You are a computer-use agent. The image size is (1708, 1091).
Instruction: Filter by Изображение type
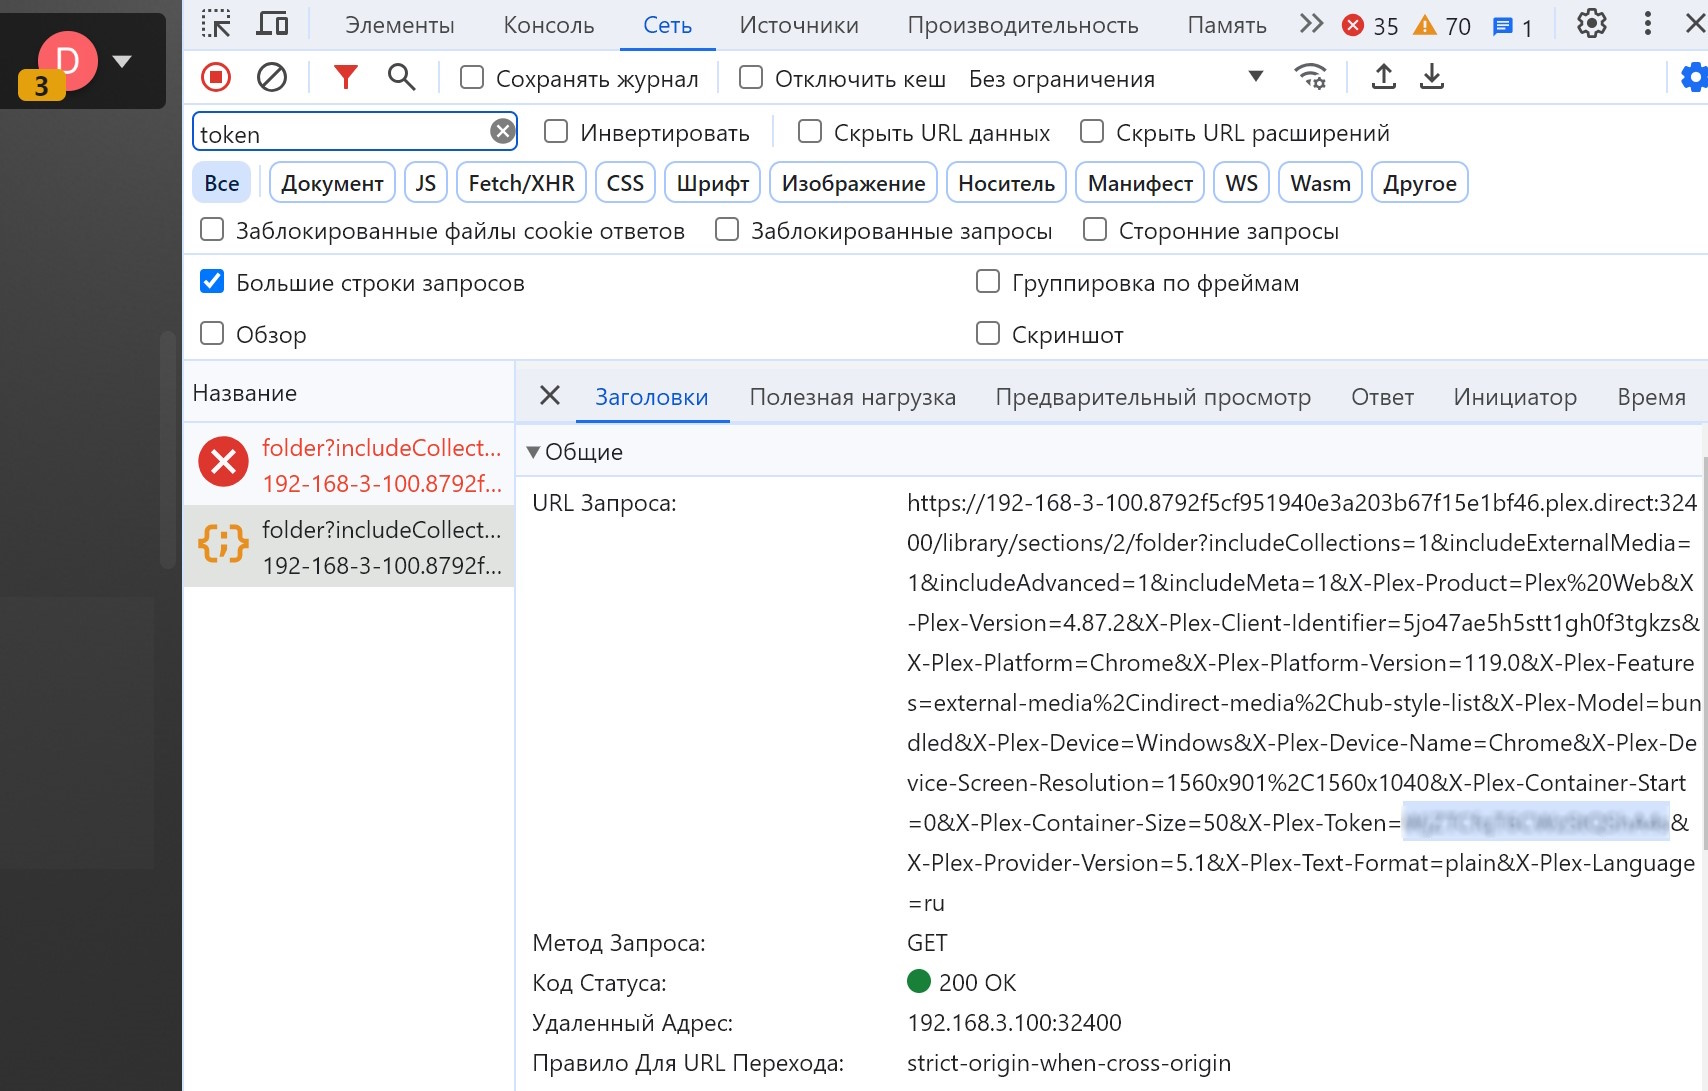pos(854,183)
